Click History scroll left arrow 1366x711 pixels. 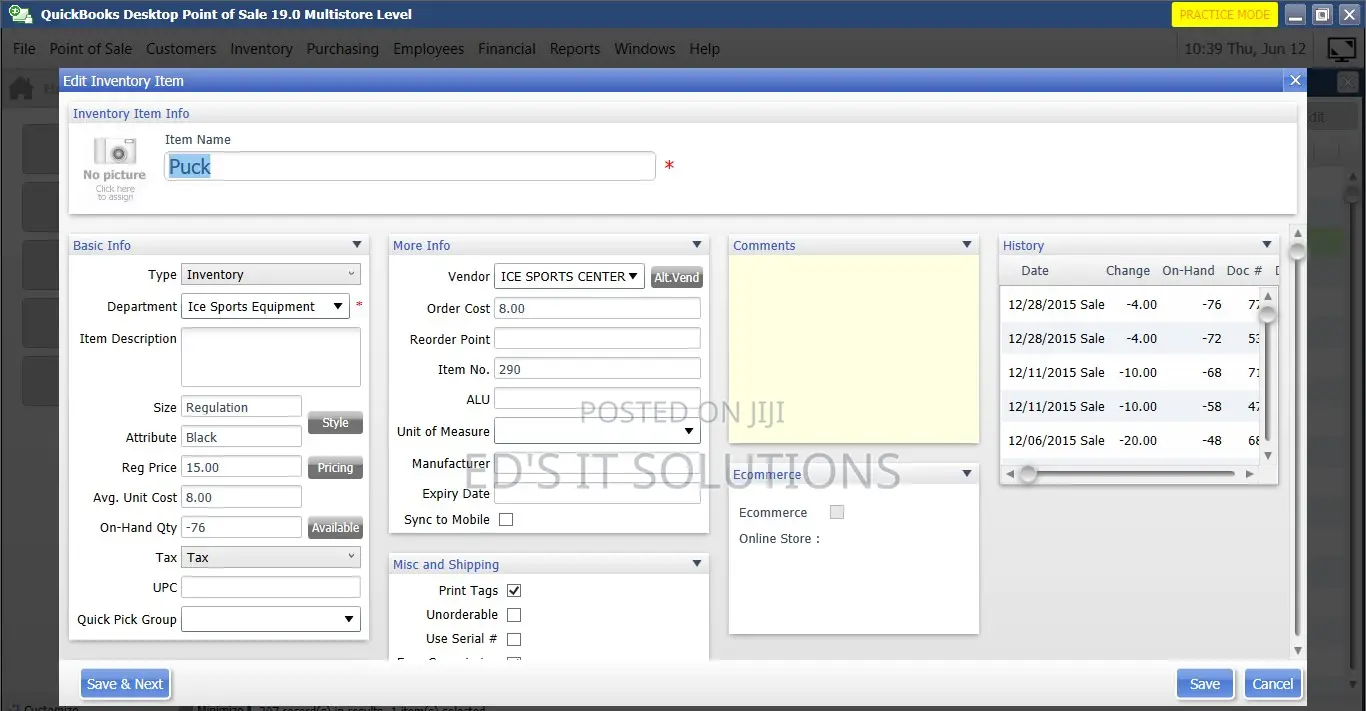[x=1009, y=474]
